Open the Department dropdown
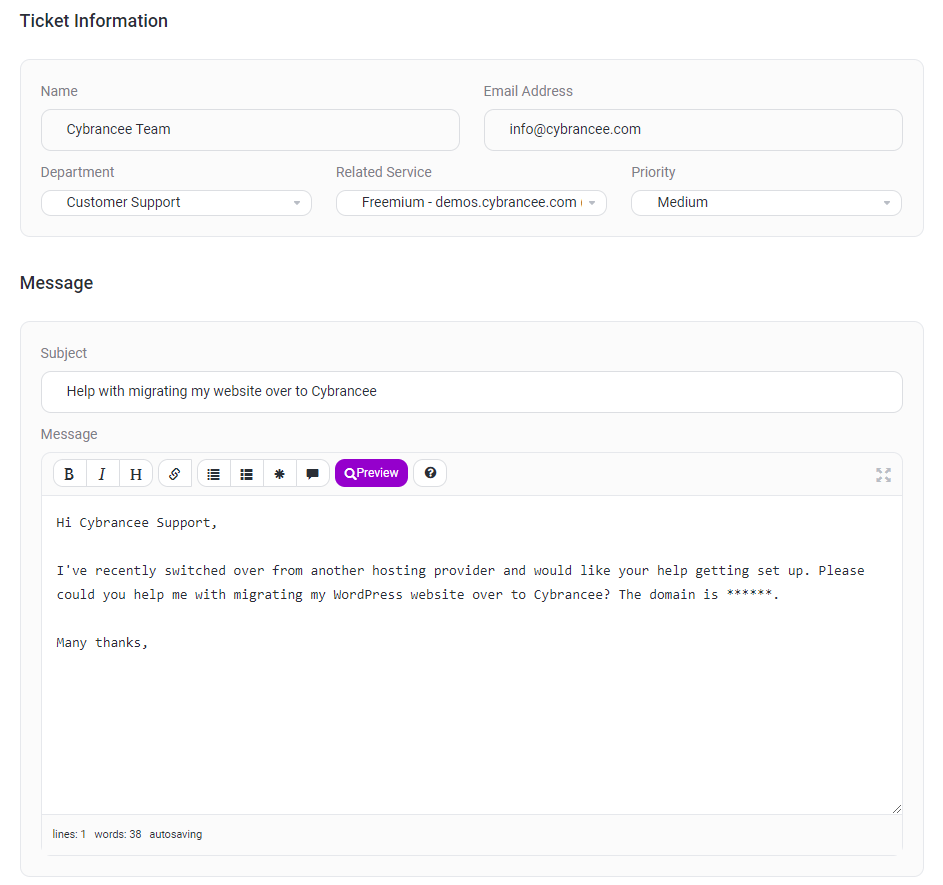The image size is (943, 885). coord(176,203)
